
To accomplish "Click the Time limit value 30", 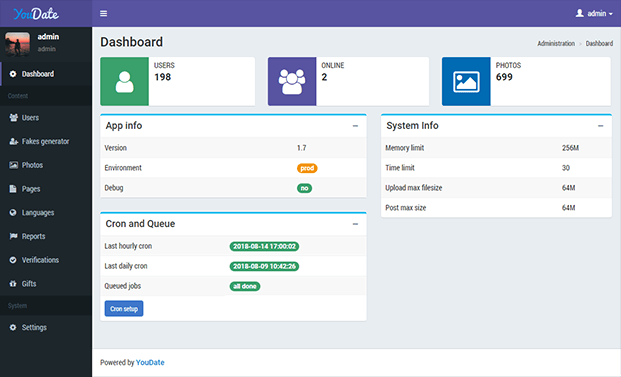I will pyautogui.click(x=566, y=168).
